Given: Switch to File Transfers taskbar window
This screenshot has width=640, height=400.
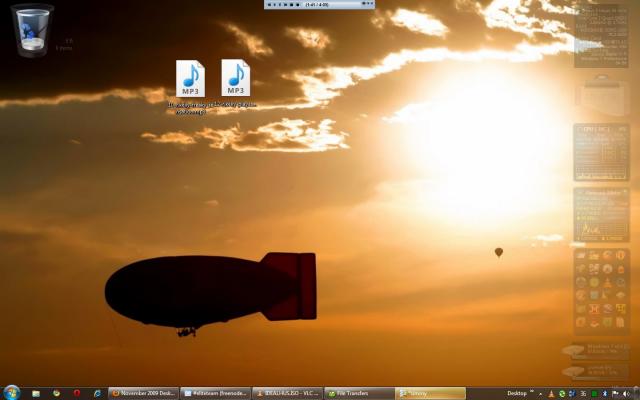Looking at the screenshot, I should coord(359,393).
